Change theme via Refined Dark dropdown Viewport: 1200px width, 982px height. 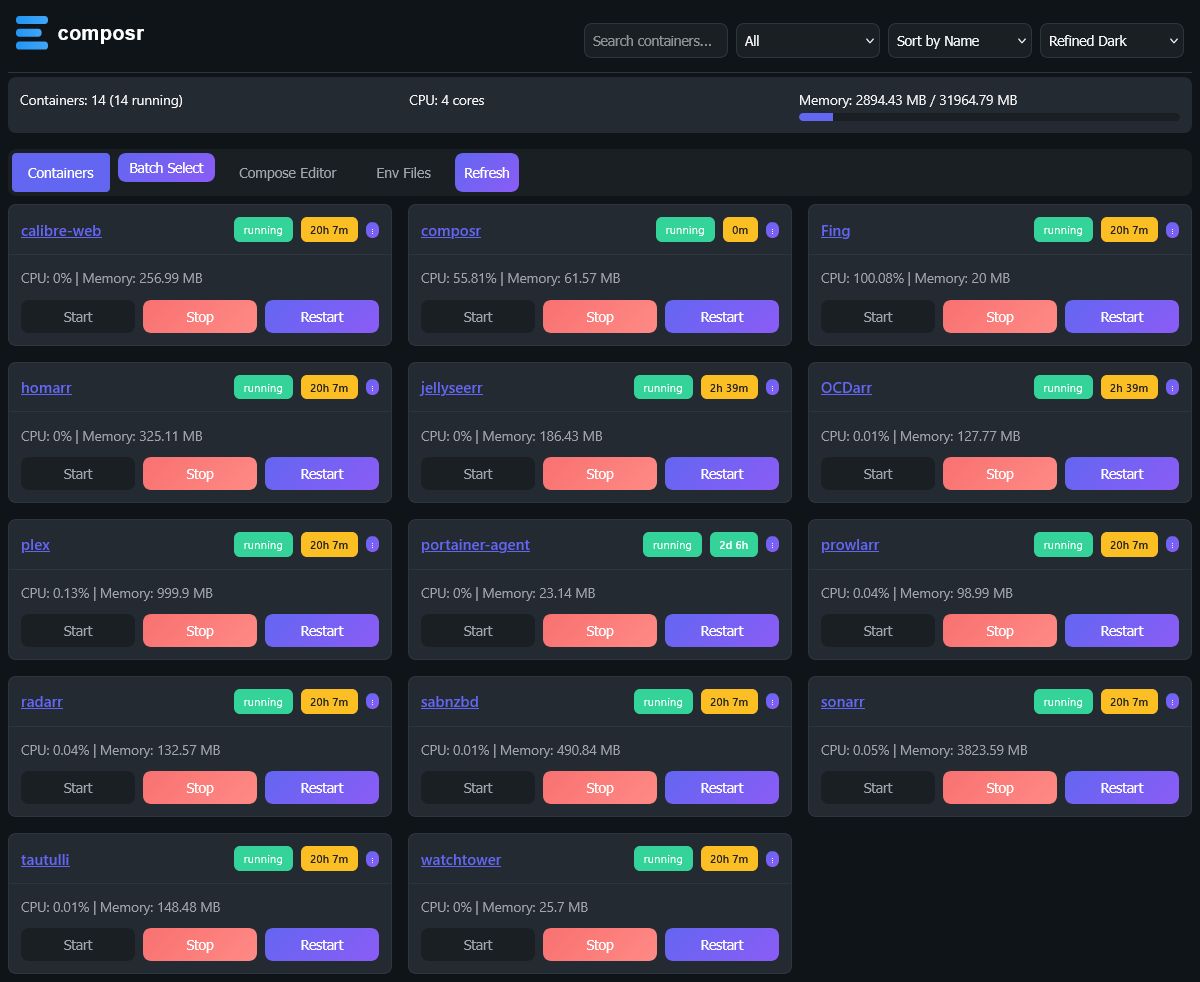[1111, 40]
